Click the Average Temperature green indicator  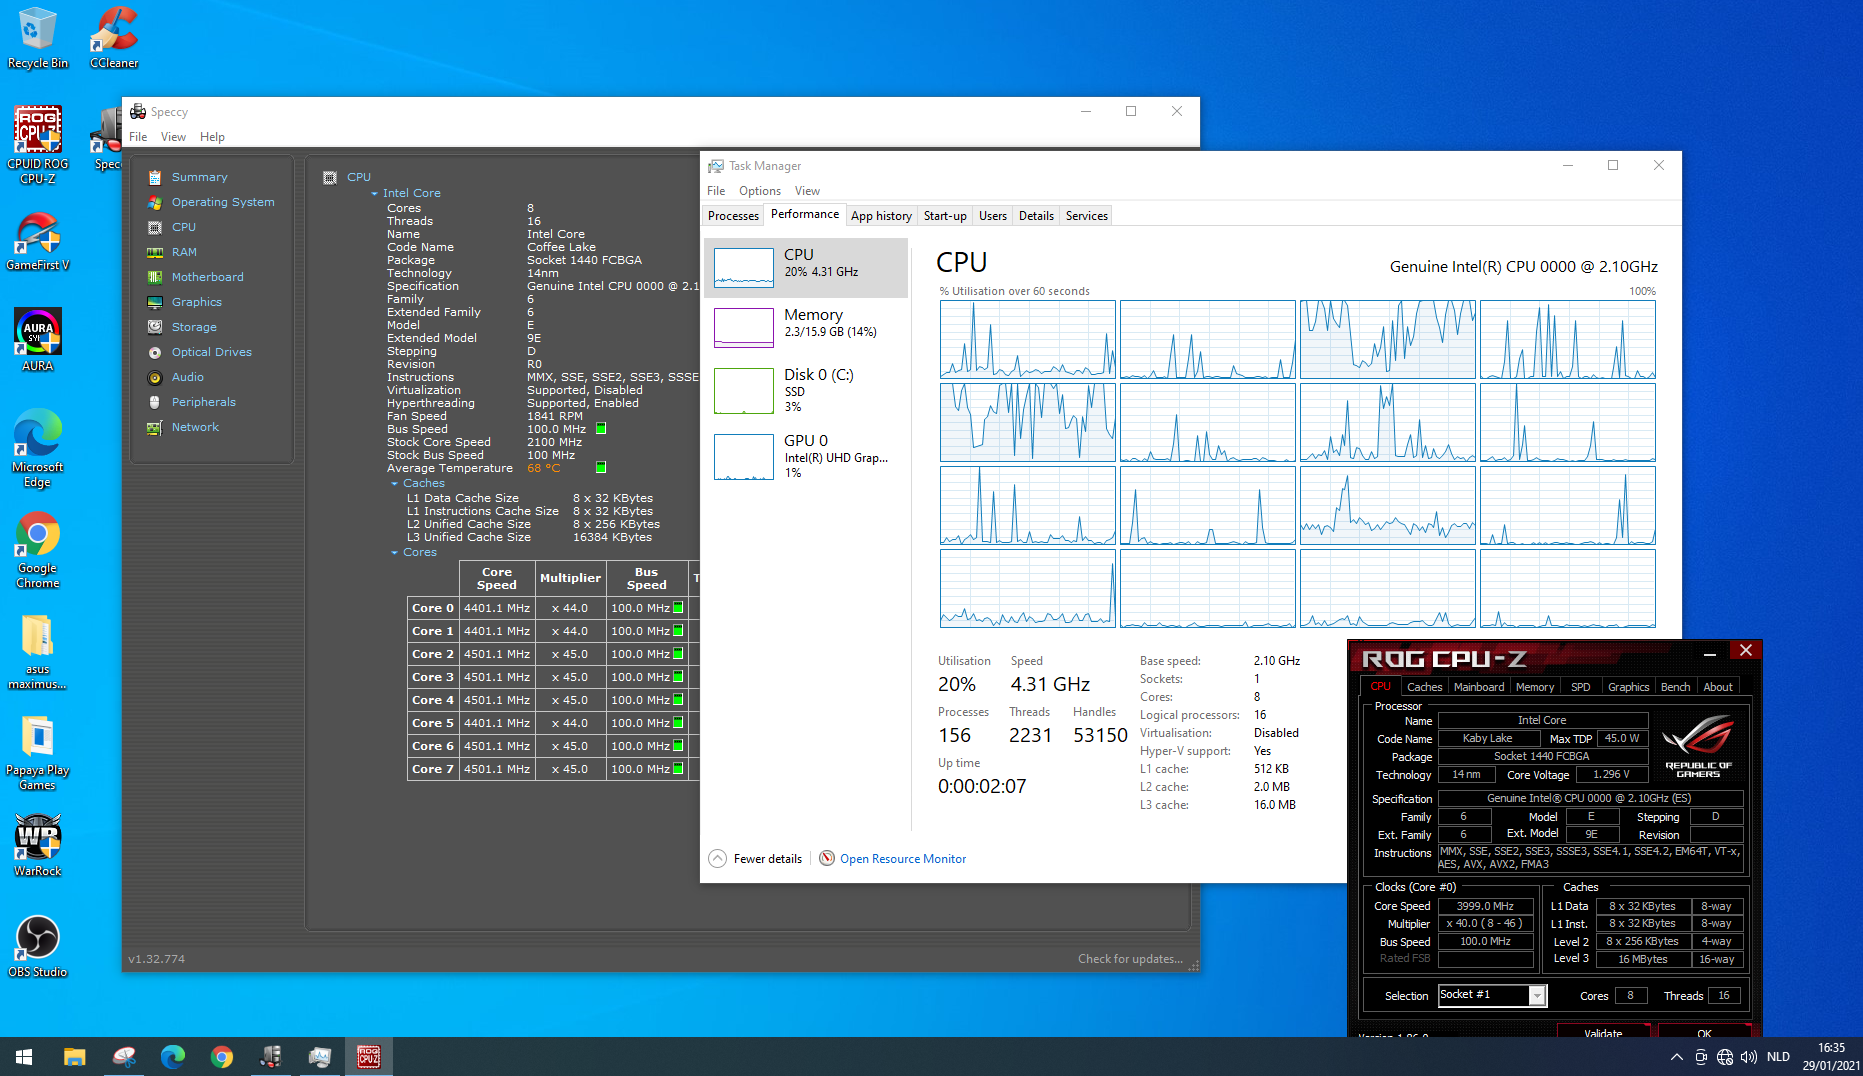[601, 467]
